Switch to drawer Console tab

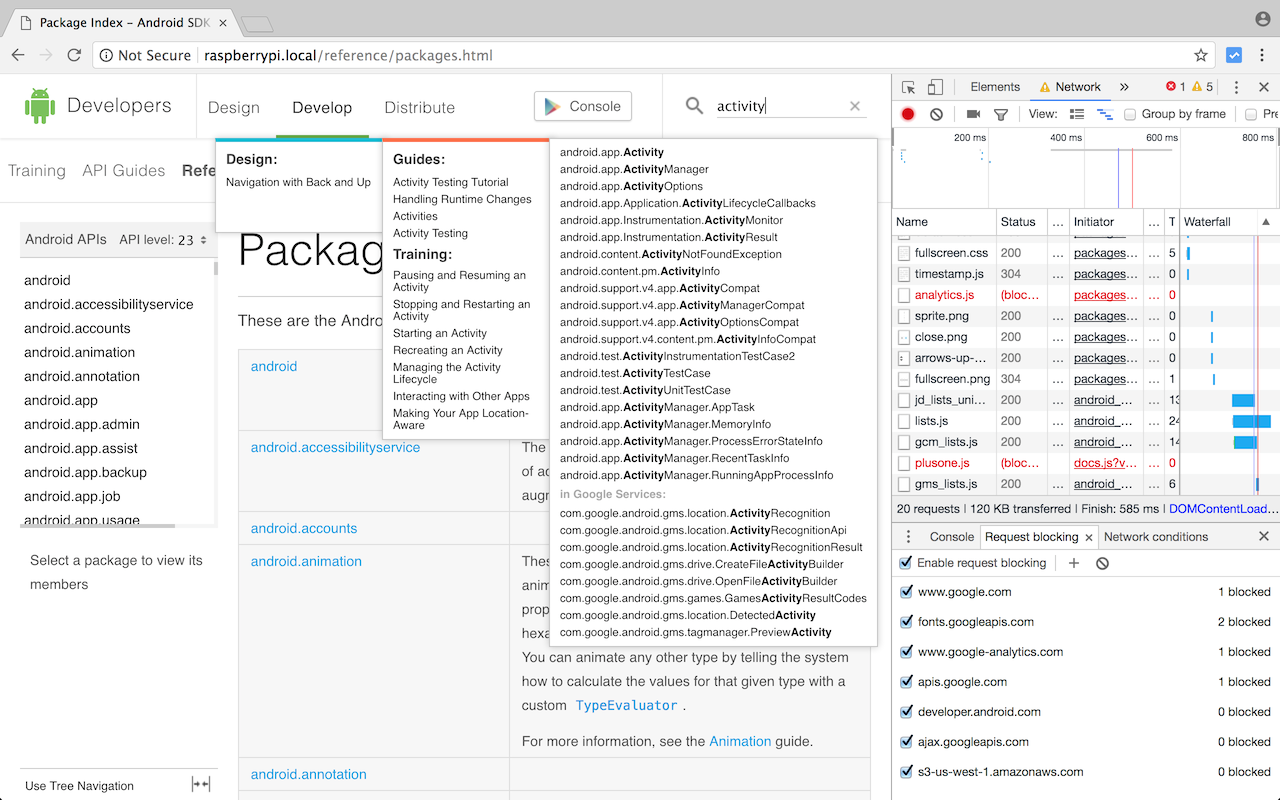(x=952, y=537)
